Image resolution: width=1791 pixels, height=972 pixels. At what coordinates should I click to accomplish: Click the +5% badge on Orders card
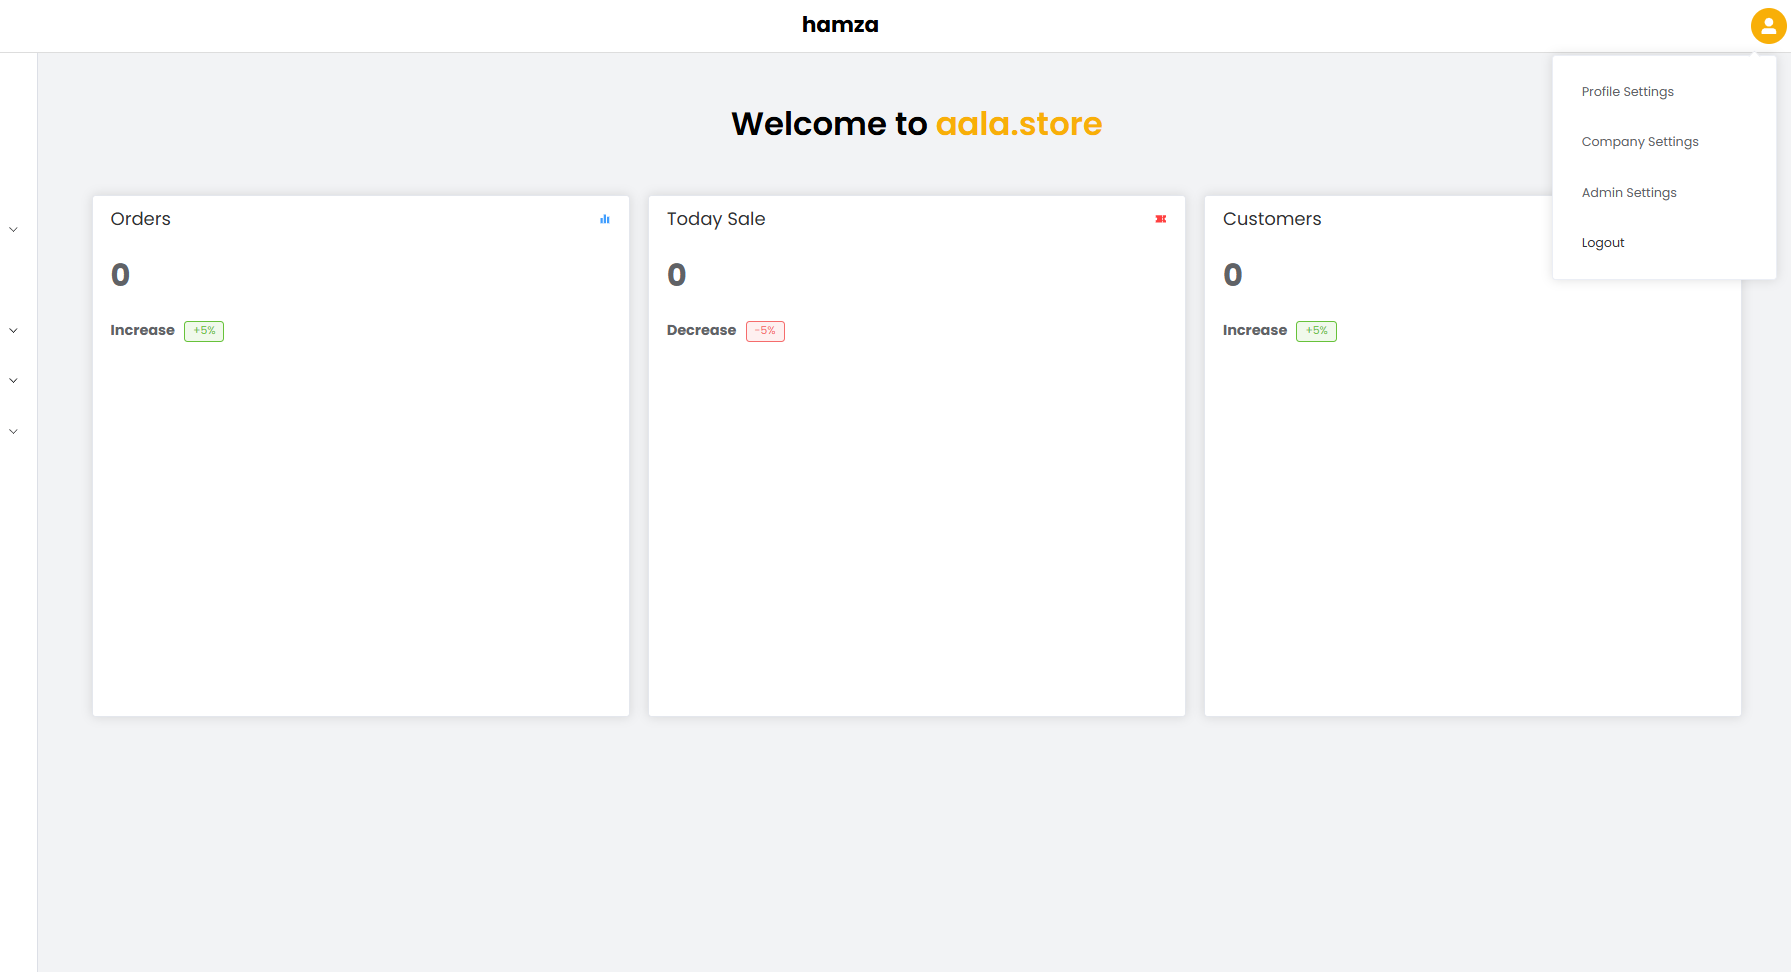point(203,330)
